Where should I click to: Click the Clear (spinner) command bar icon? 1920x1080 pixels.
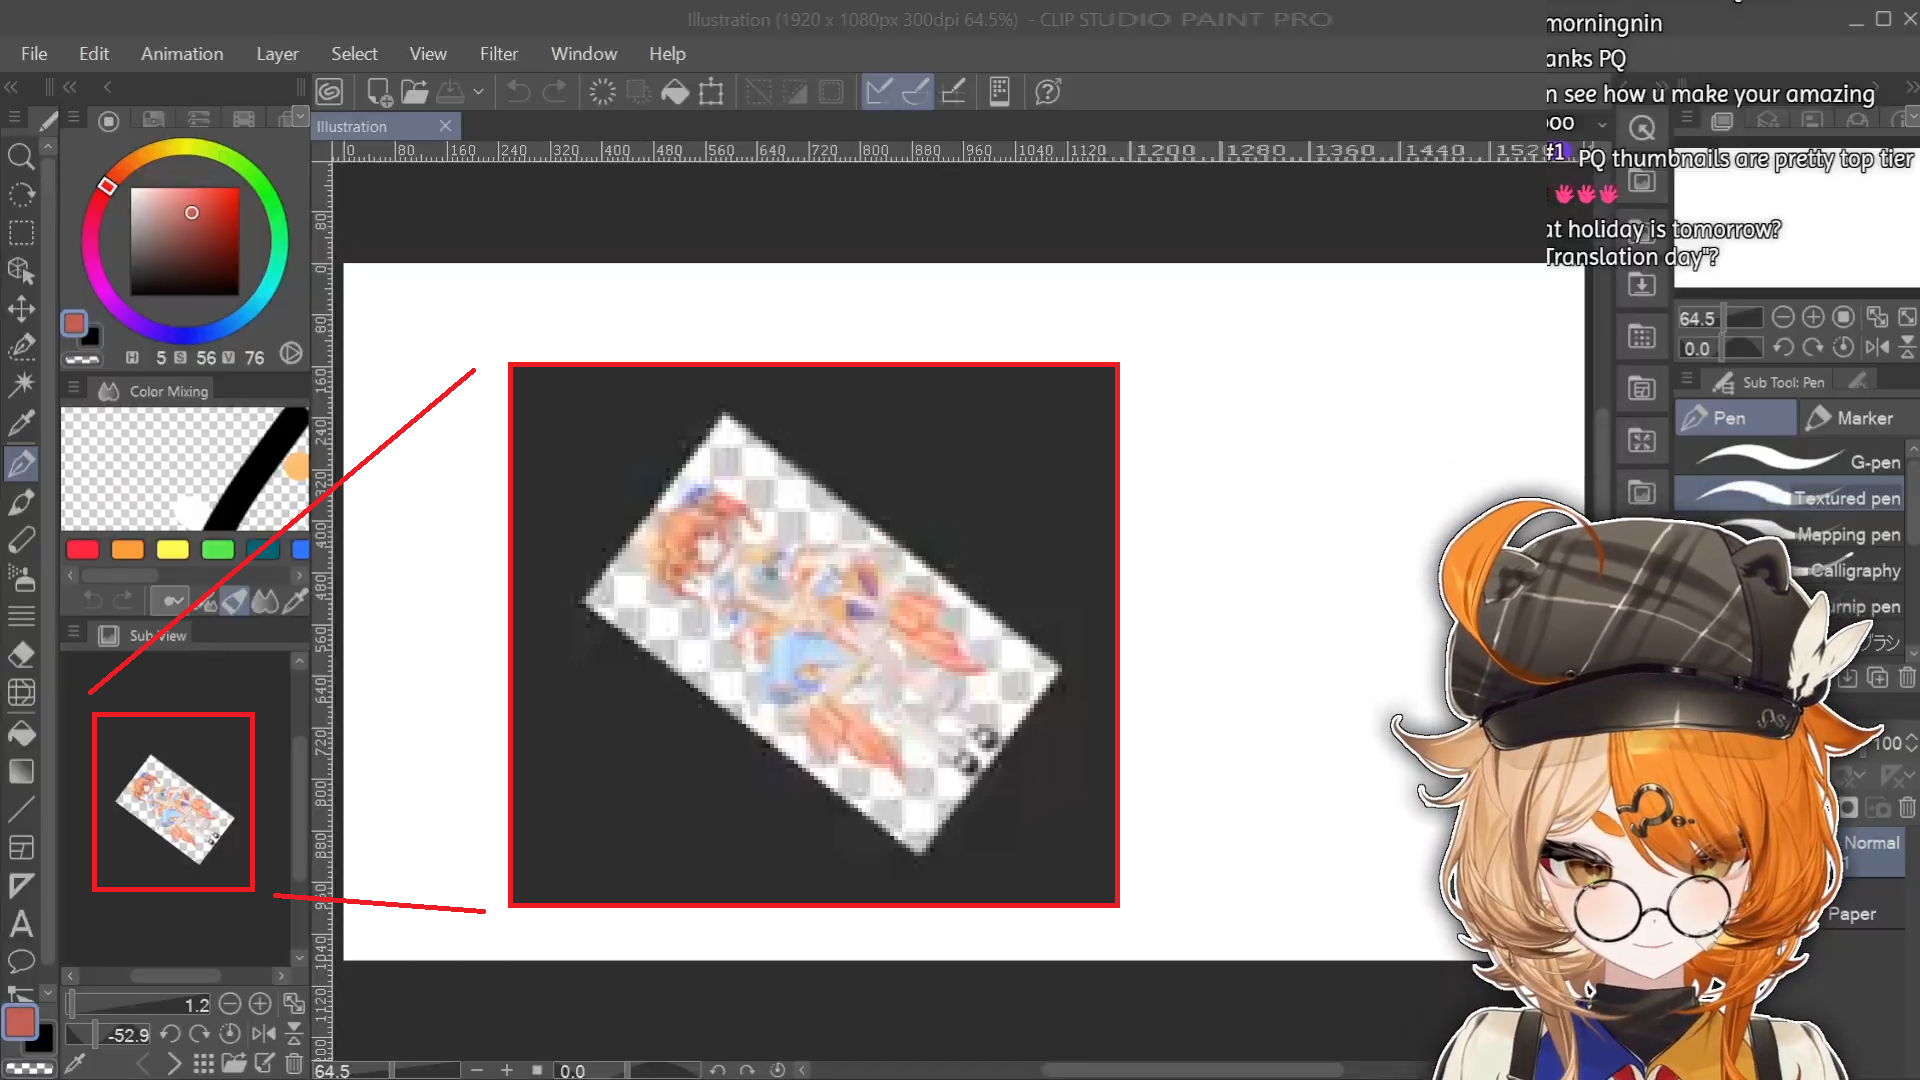click(602, 92)
